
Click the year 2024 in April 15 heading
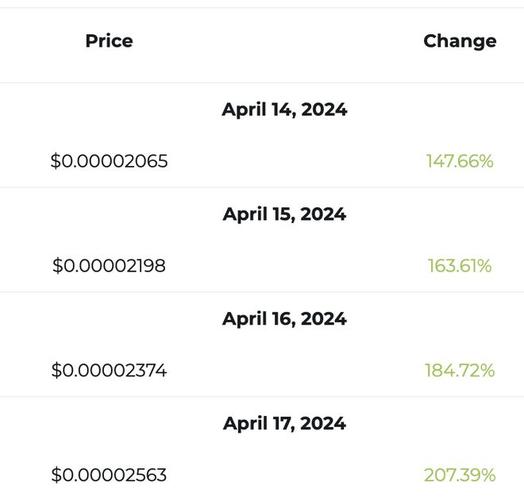tap(323, 214)
